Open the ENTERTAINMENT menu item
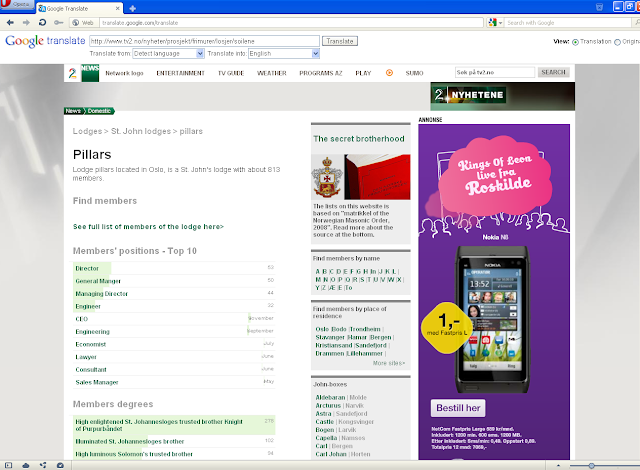Image resolution: width=640 pixels, height=470 pixels. pos(180,73)
